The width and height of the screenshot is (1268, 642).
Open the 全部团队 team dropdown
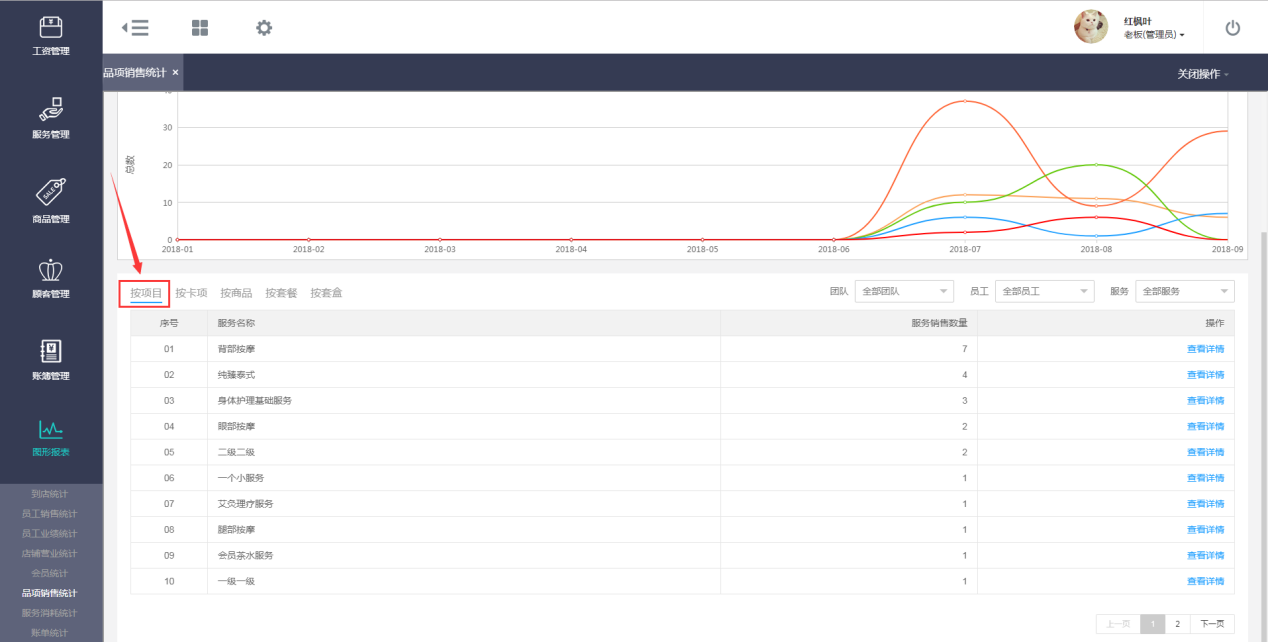[905, 291]
